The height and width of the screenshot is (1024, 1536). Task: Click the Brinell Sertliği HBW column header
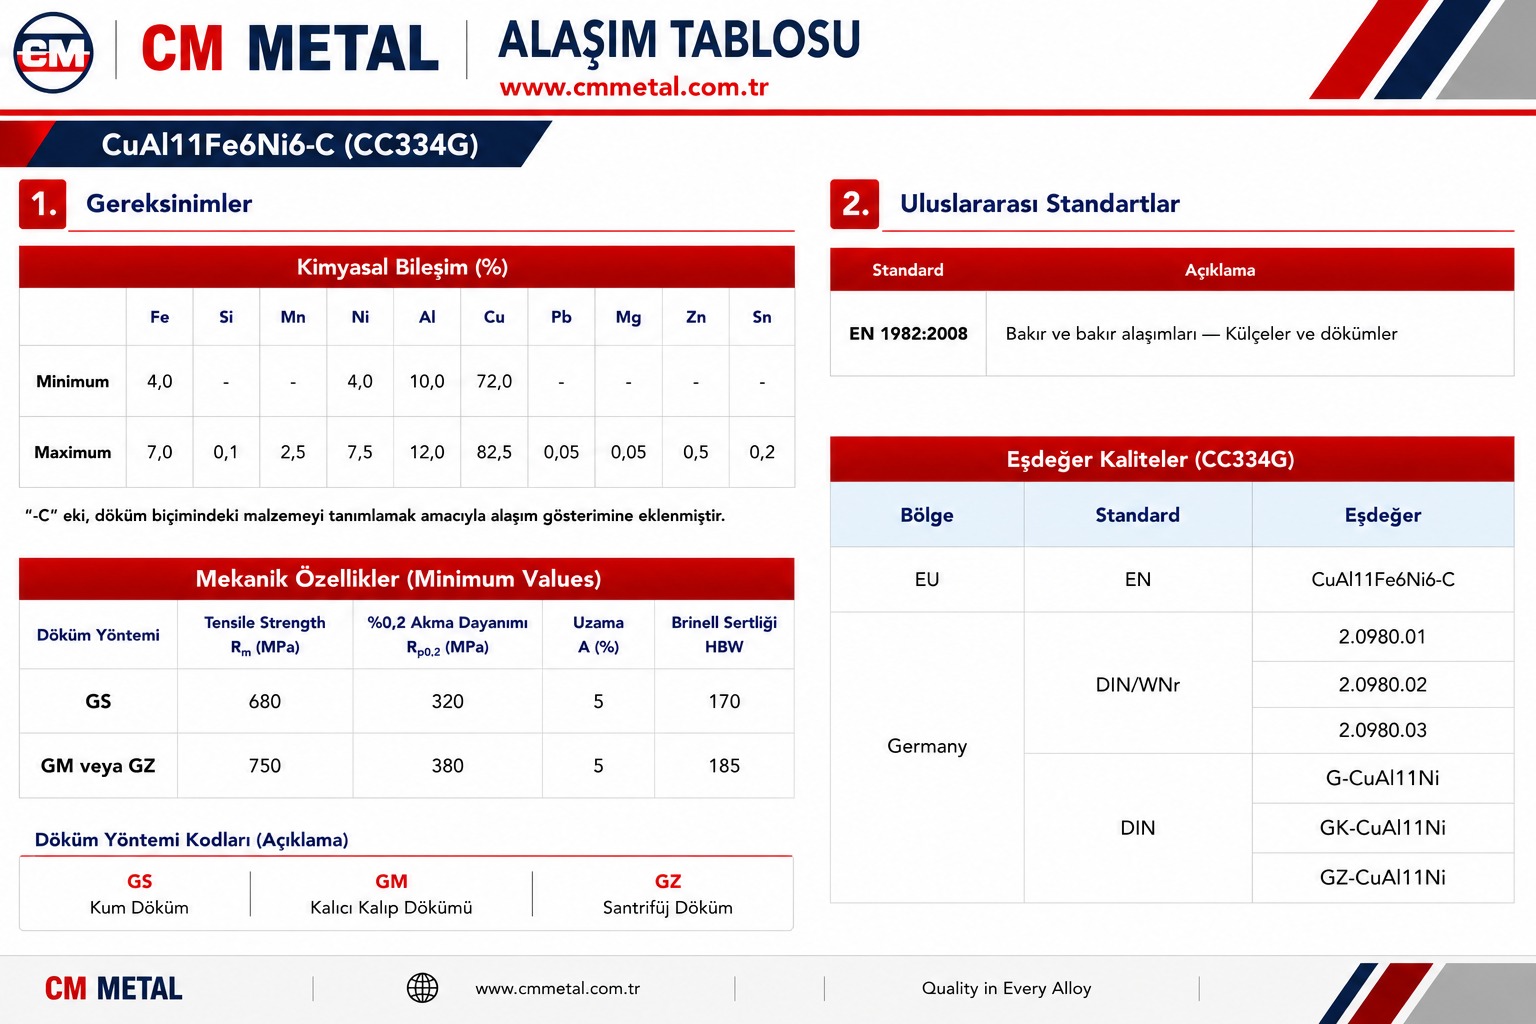[724, 635]
